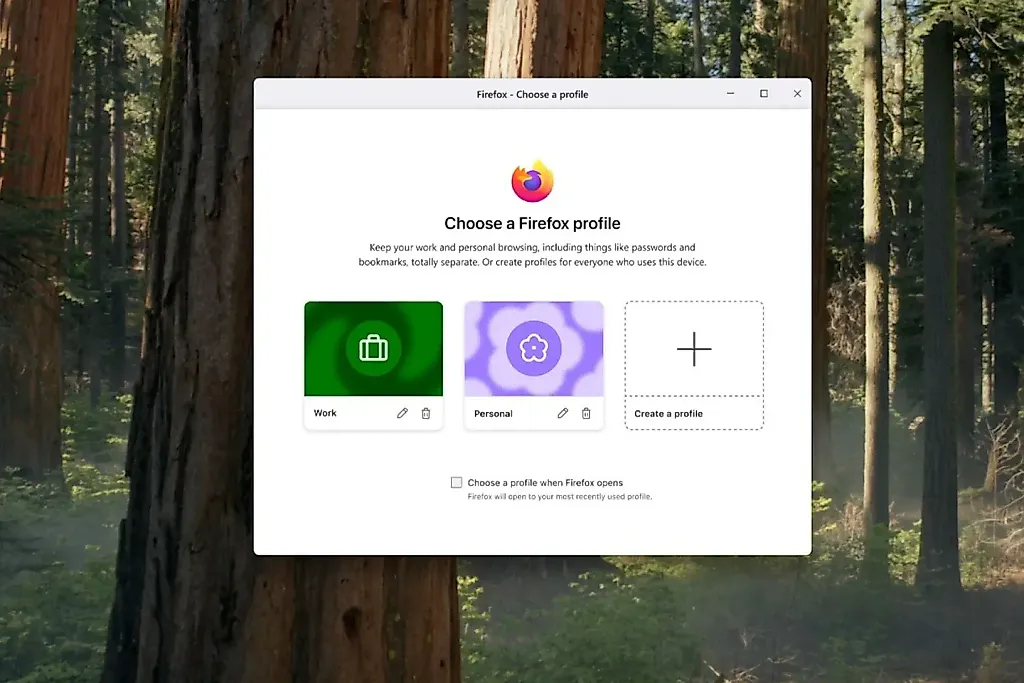Delete the Work profile using trash icon

tap(426, 413)
